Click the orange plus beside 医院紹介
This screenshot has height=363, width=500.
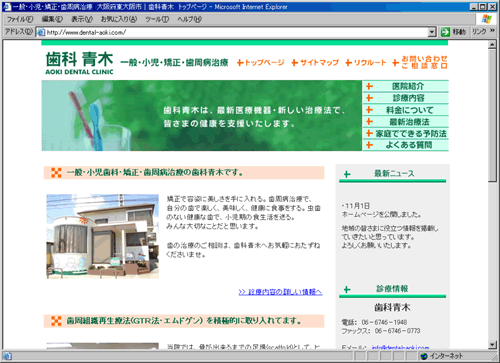click(x=369, y=86)
